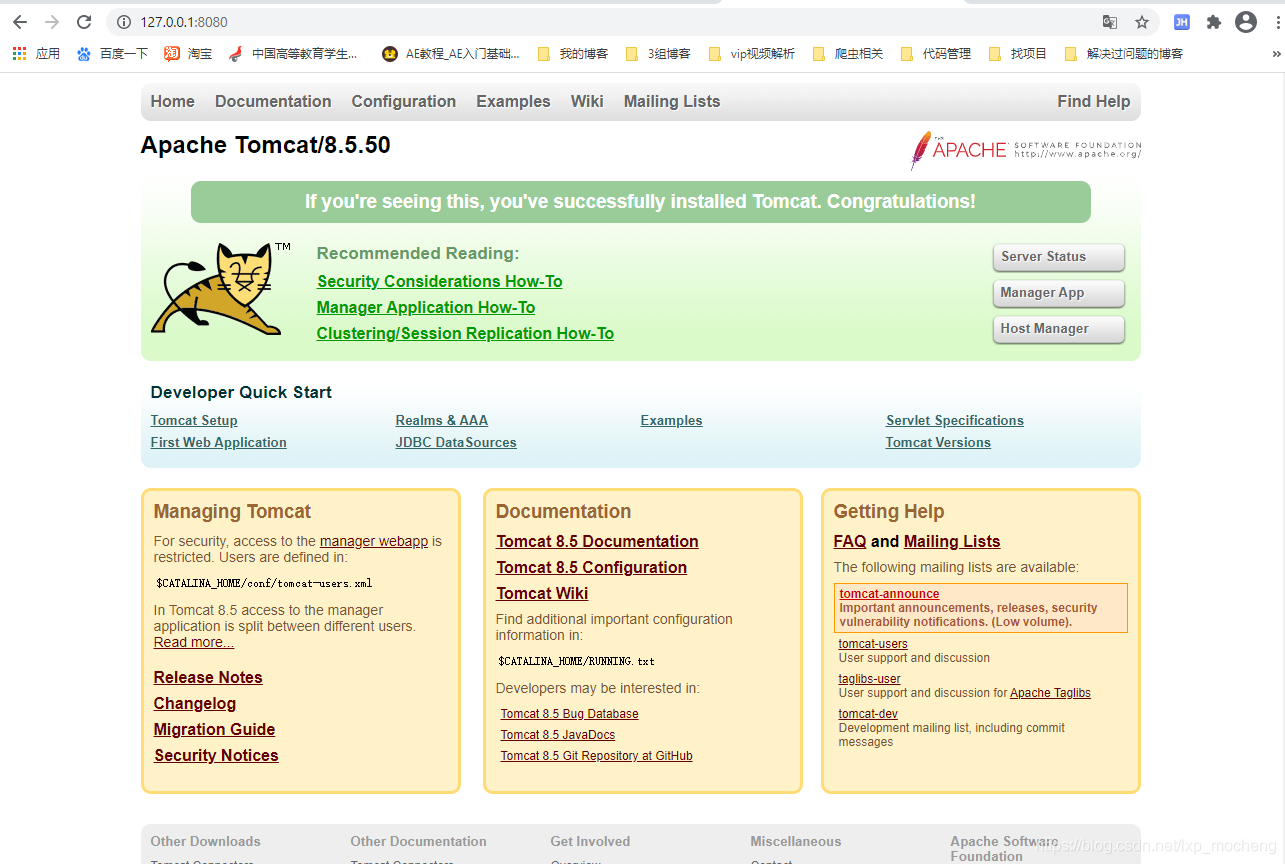Click the Apache Software Foundation logo
Screen dimensions: 1285x864
pyautogui.click(x=1025, y=150)
